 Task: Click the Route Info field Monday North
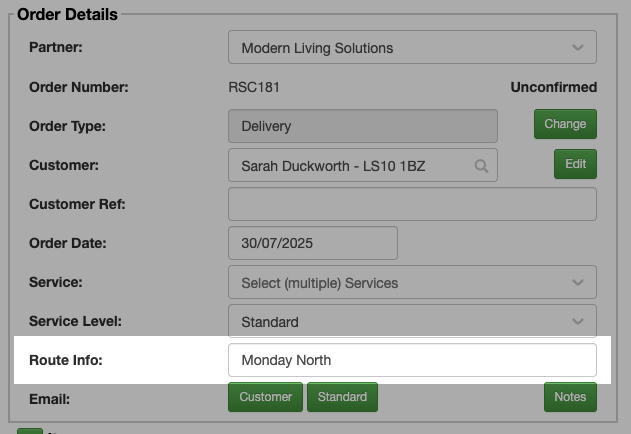412,360
